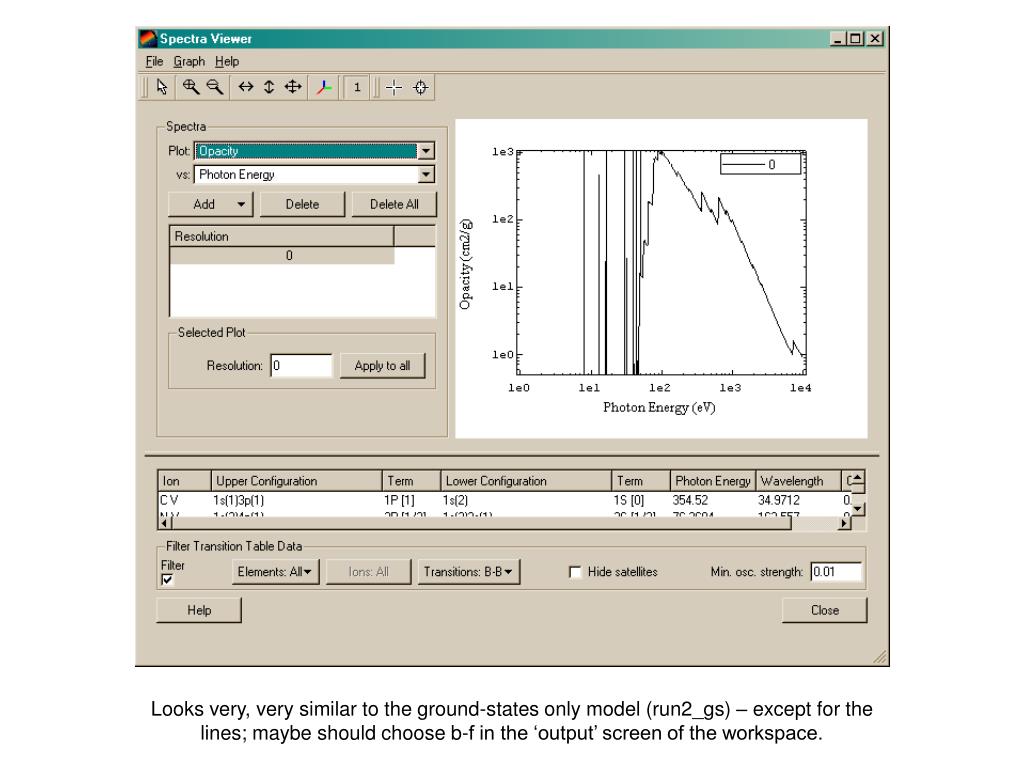Select the arrow pointer tool
This screenshot has width=1024, height=768.
[162, 87]
